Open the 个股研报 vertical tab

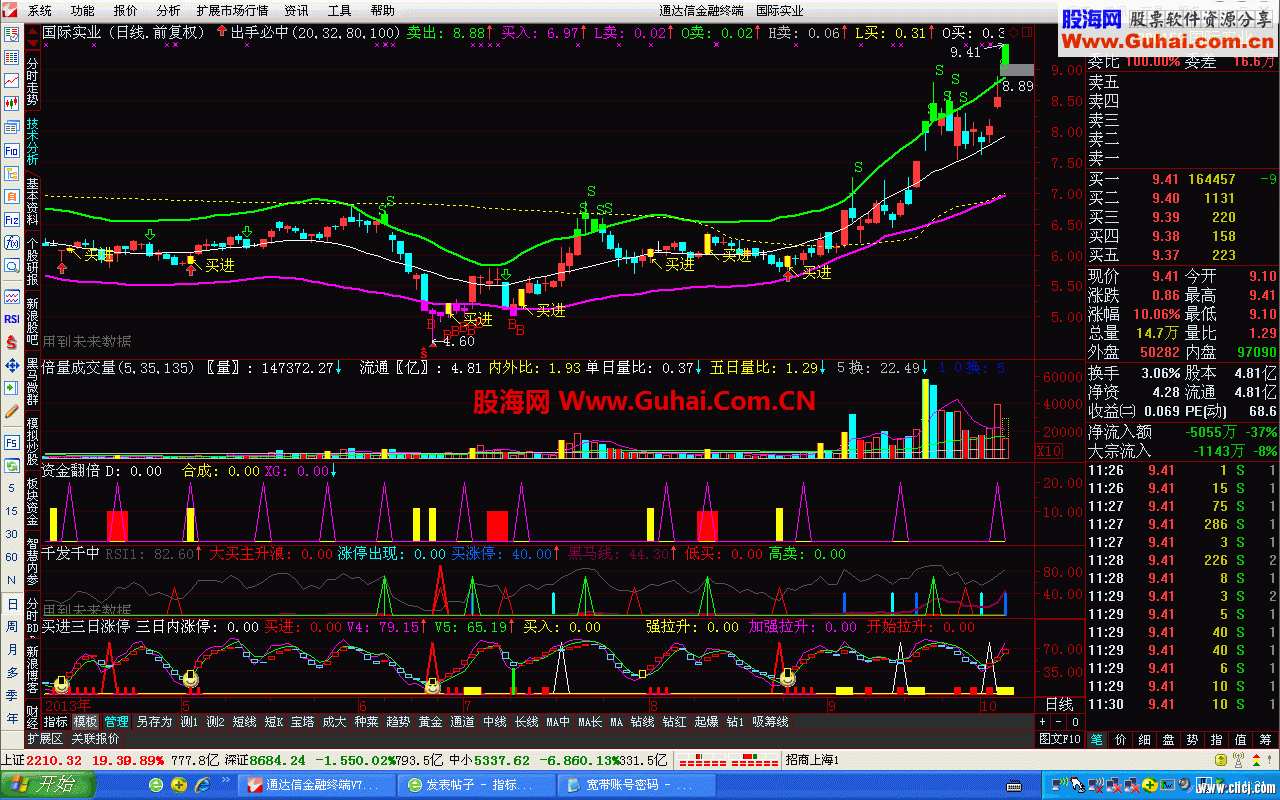point(33,262)
